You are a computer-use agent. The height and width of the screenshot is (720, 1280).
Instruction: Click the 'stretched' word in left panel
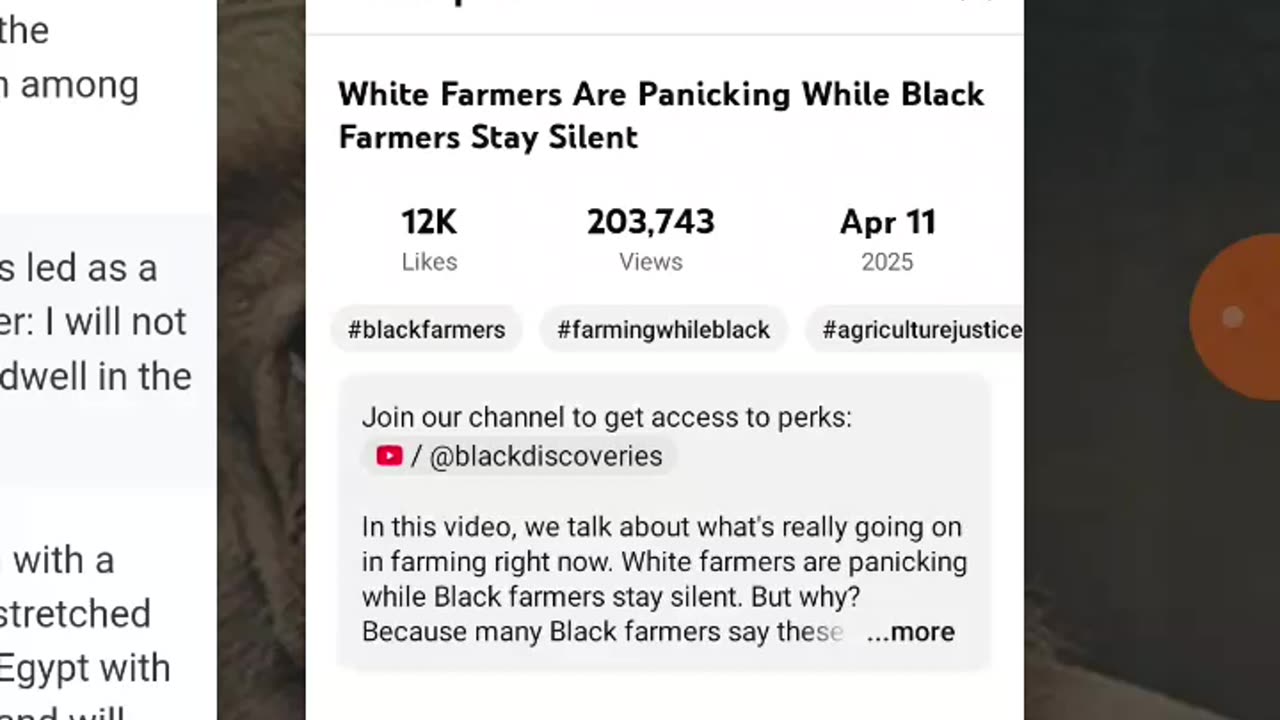[x=75, y=614]
